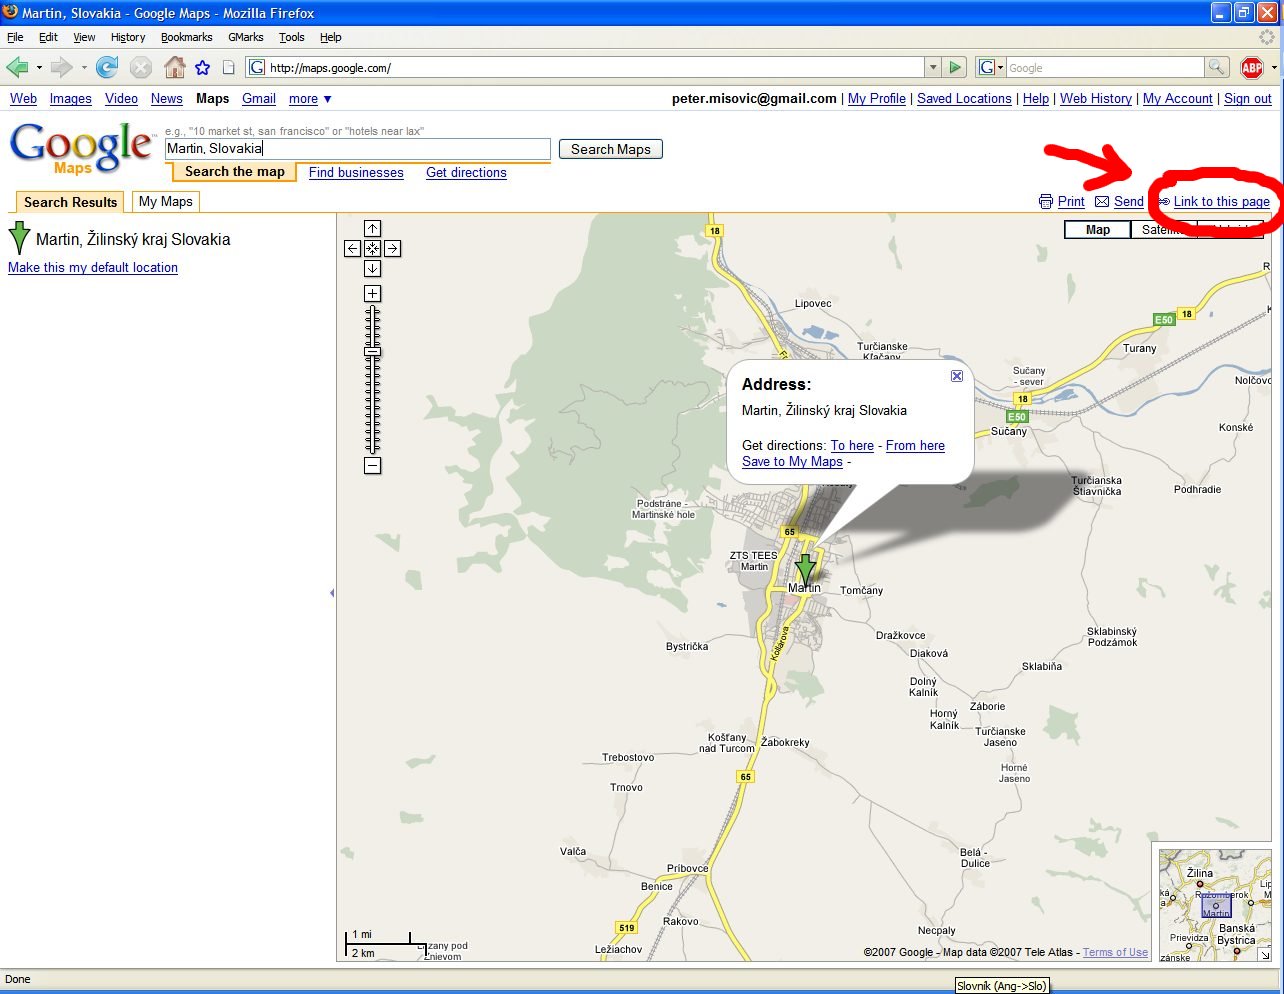This screenshot has width=1284, height=994.
Task: Click the Google Maps logo
Action: tap(81, 148)
